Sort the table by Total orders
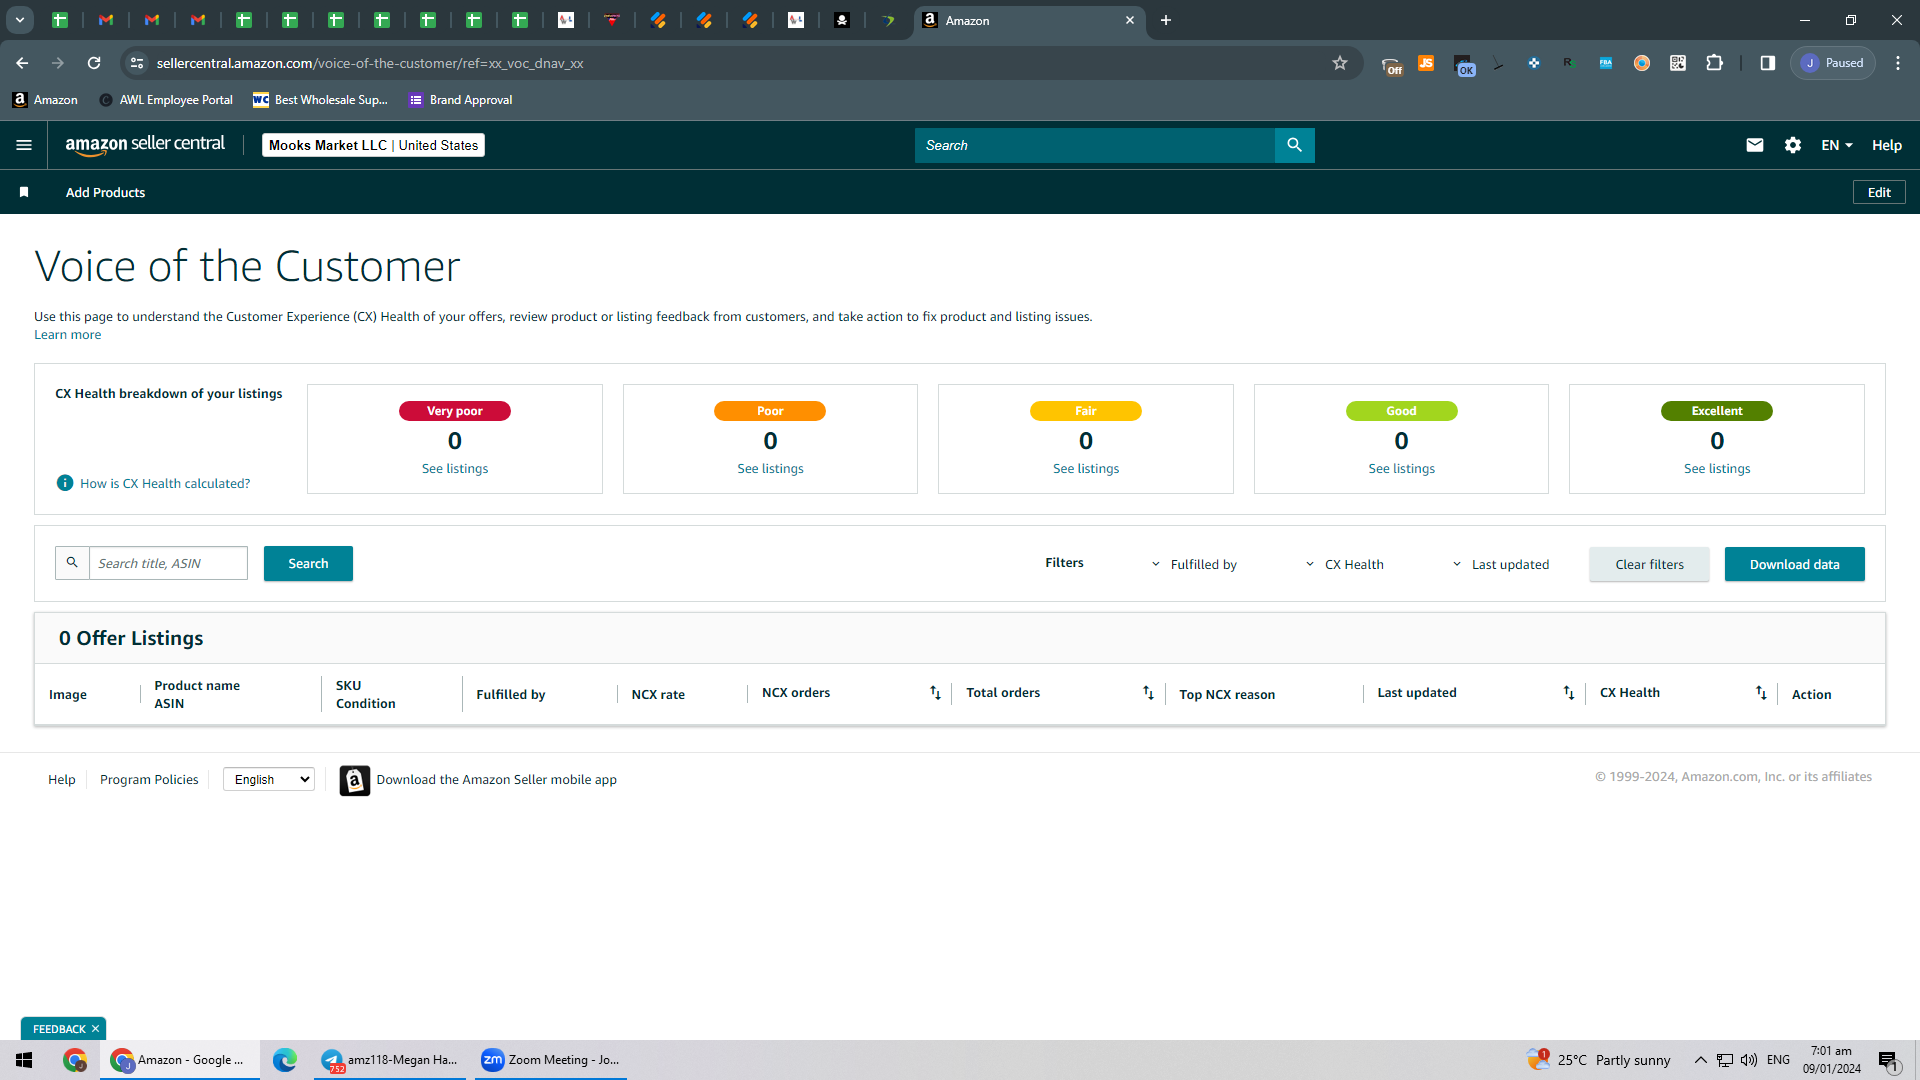 coord(1148,693)
